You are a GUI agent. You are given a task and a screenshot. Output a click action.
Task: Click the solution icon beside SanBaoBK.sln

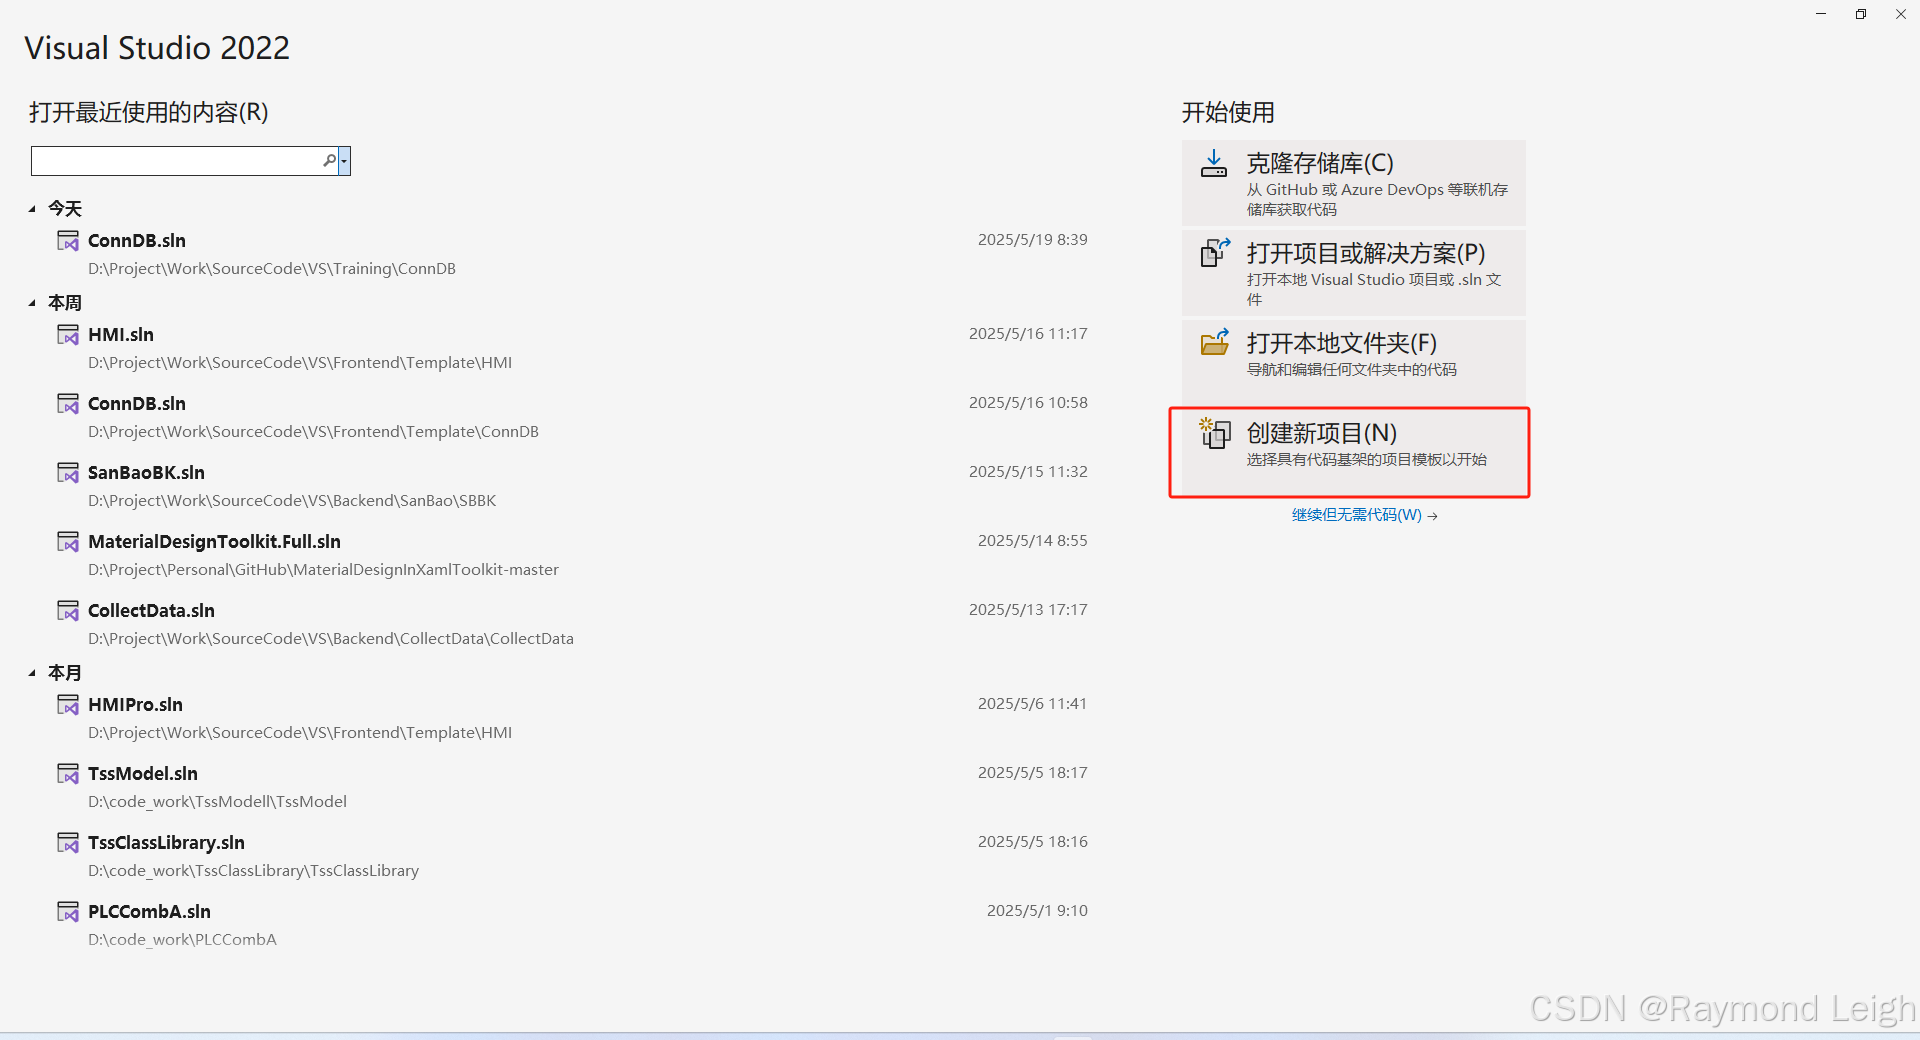[x=68, y=473]
